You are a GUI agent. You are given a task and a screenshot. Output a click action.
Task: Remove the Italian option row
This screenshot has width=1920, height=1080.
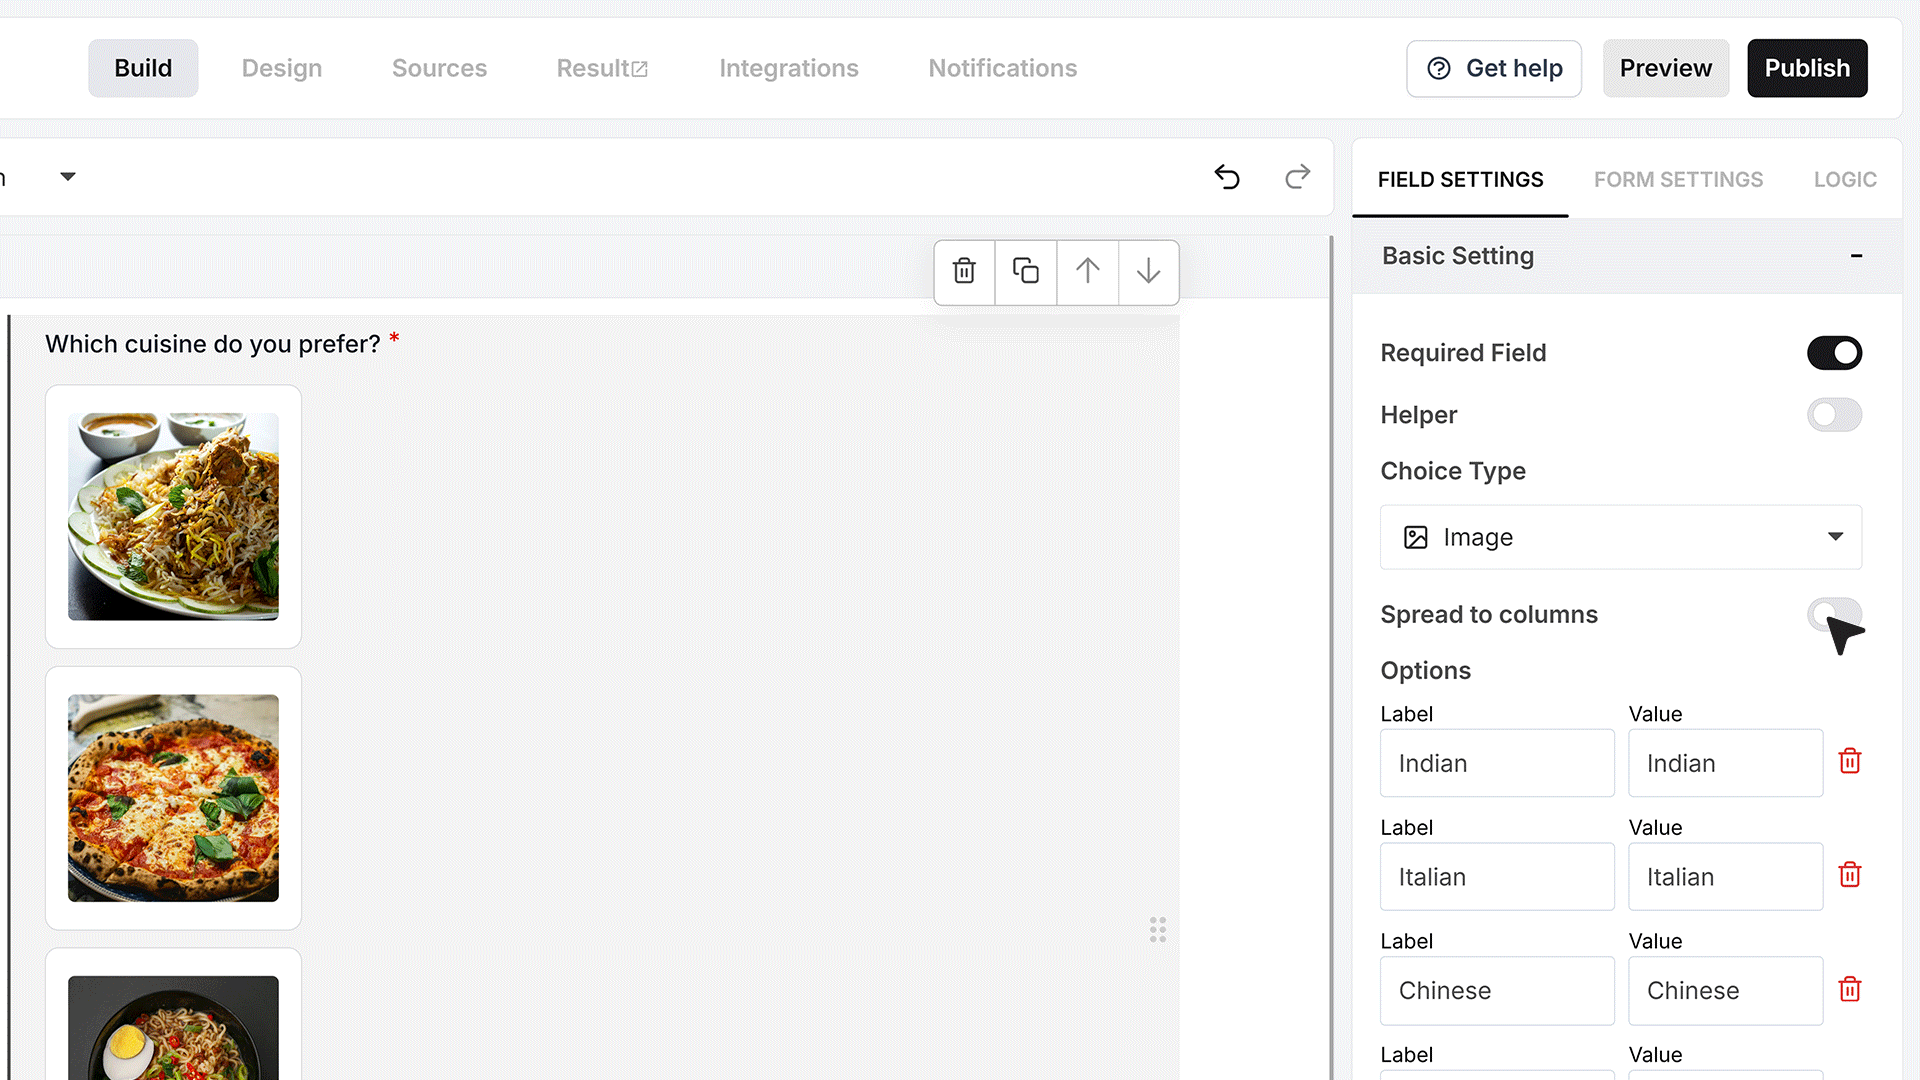(1850, 876)
